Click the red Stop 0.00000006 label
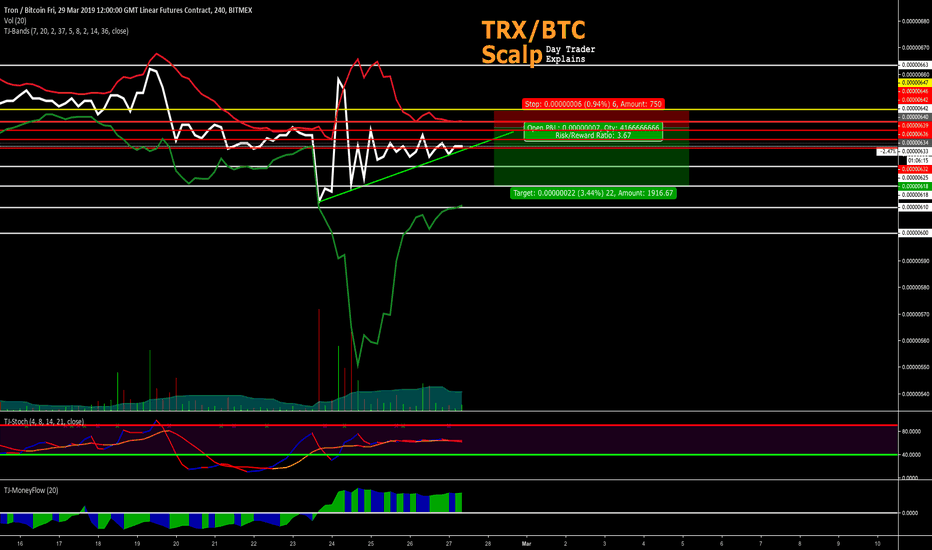 tap(593, 104)
